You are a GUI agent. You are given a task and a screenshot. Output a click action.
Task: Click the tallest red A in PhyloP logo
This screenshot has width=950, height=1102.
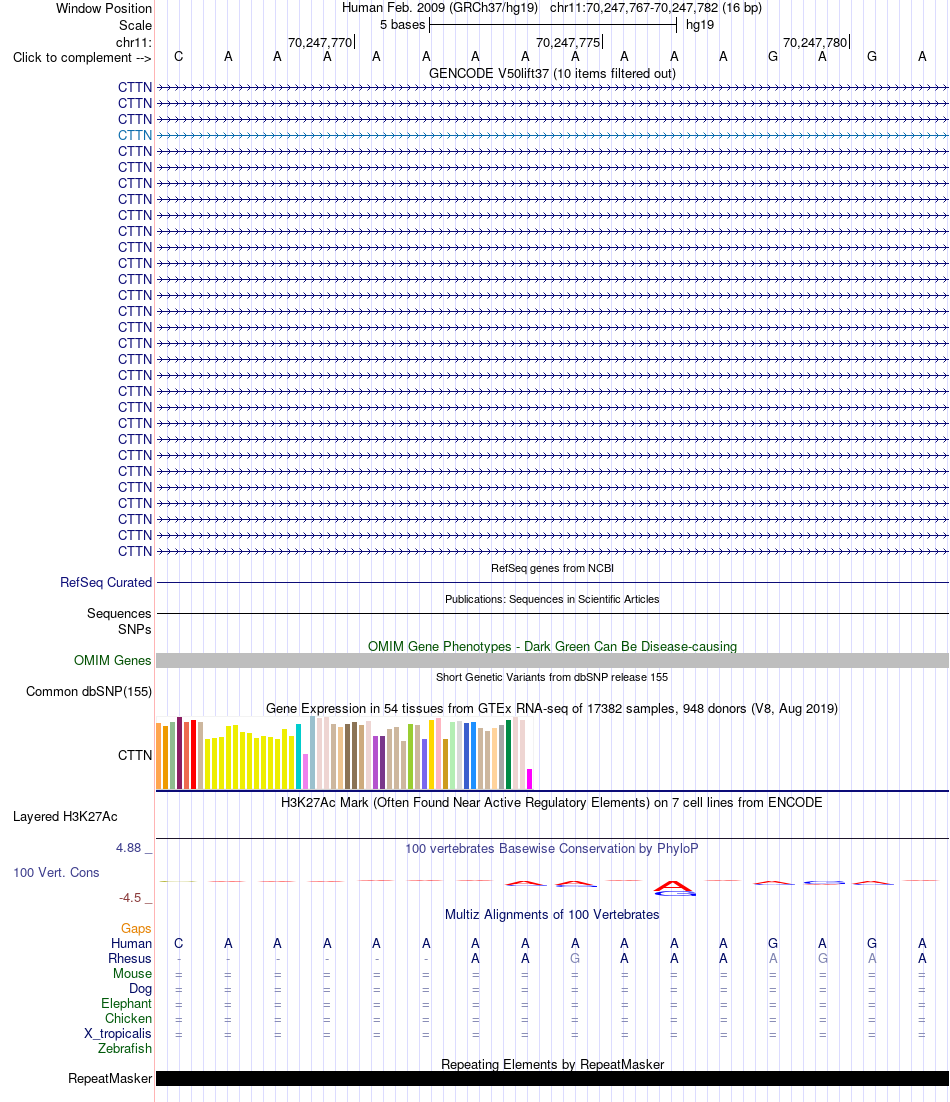(673, 886)
